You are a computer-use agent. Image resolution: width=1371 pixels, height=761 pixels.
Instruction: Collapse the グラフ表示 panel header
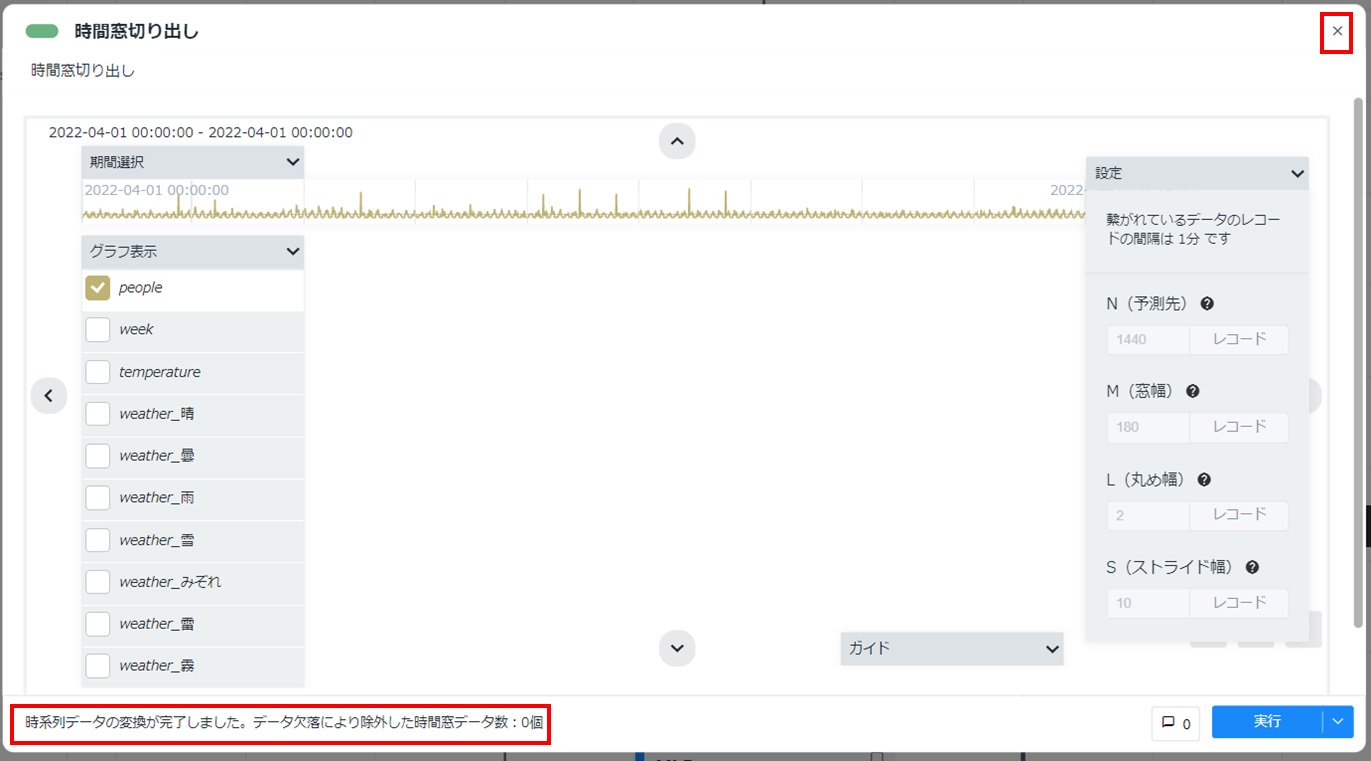[x=193, y=252]
